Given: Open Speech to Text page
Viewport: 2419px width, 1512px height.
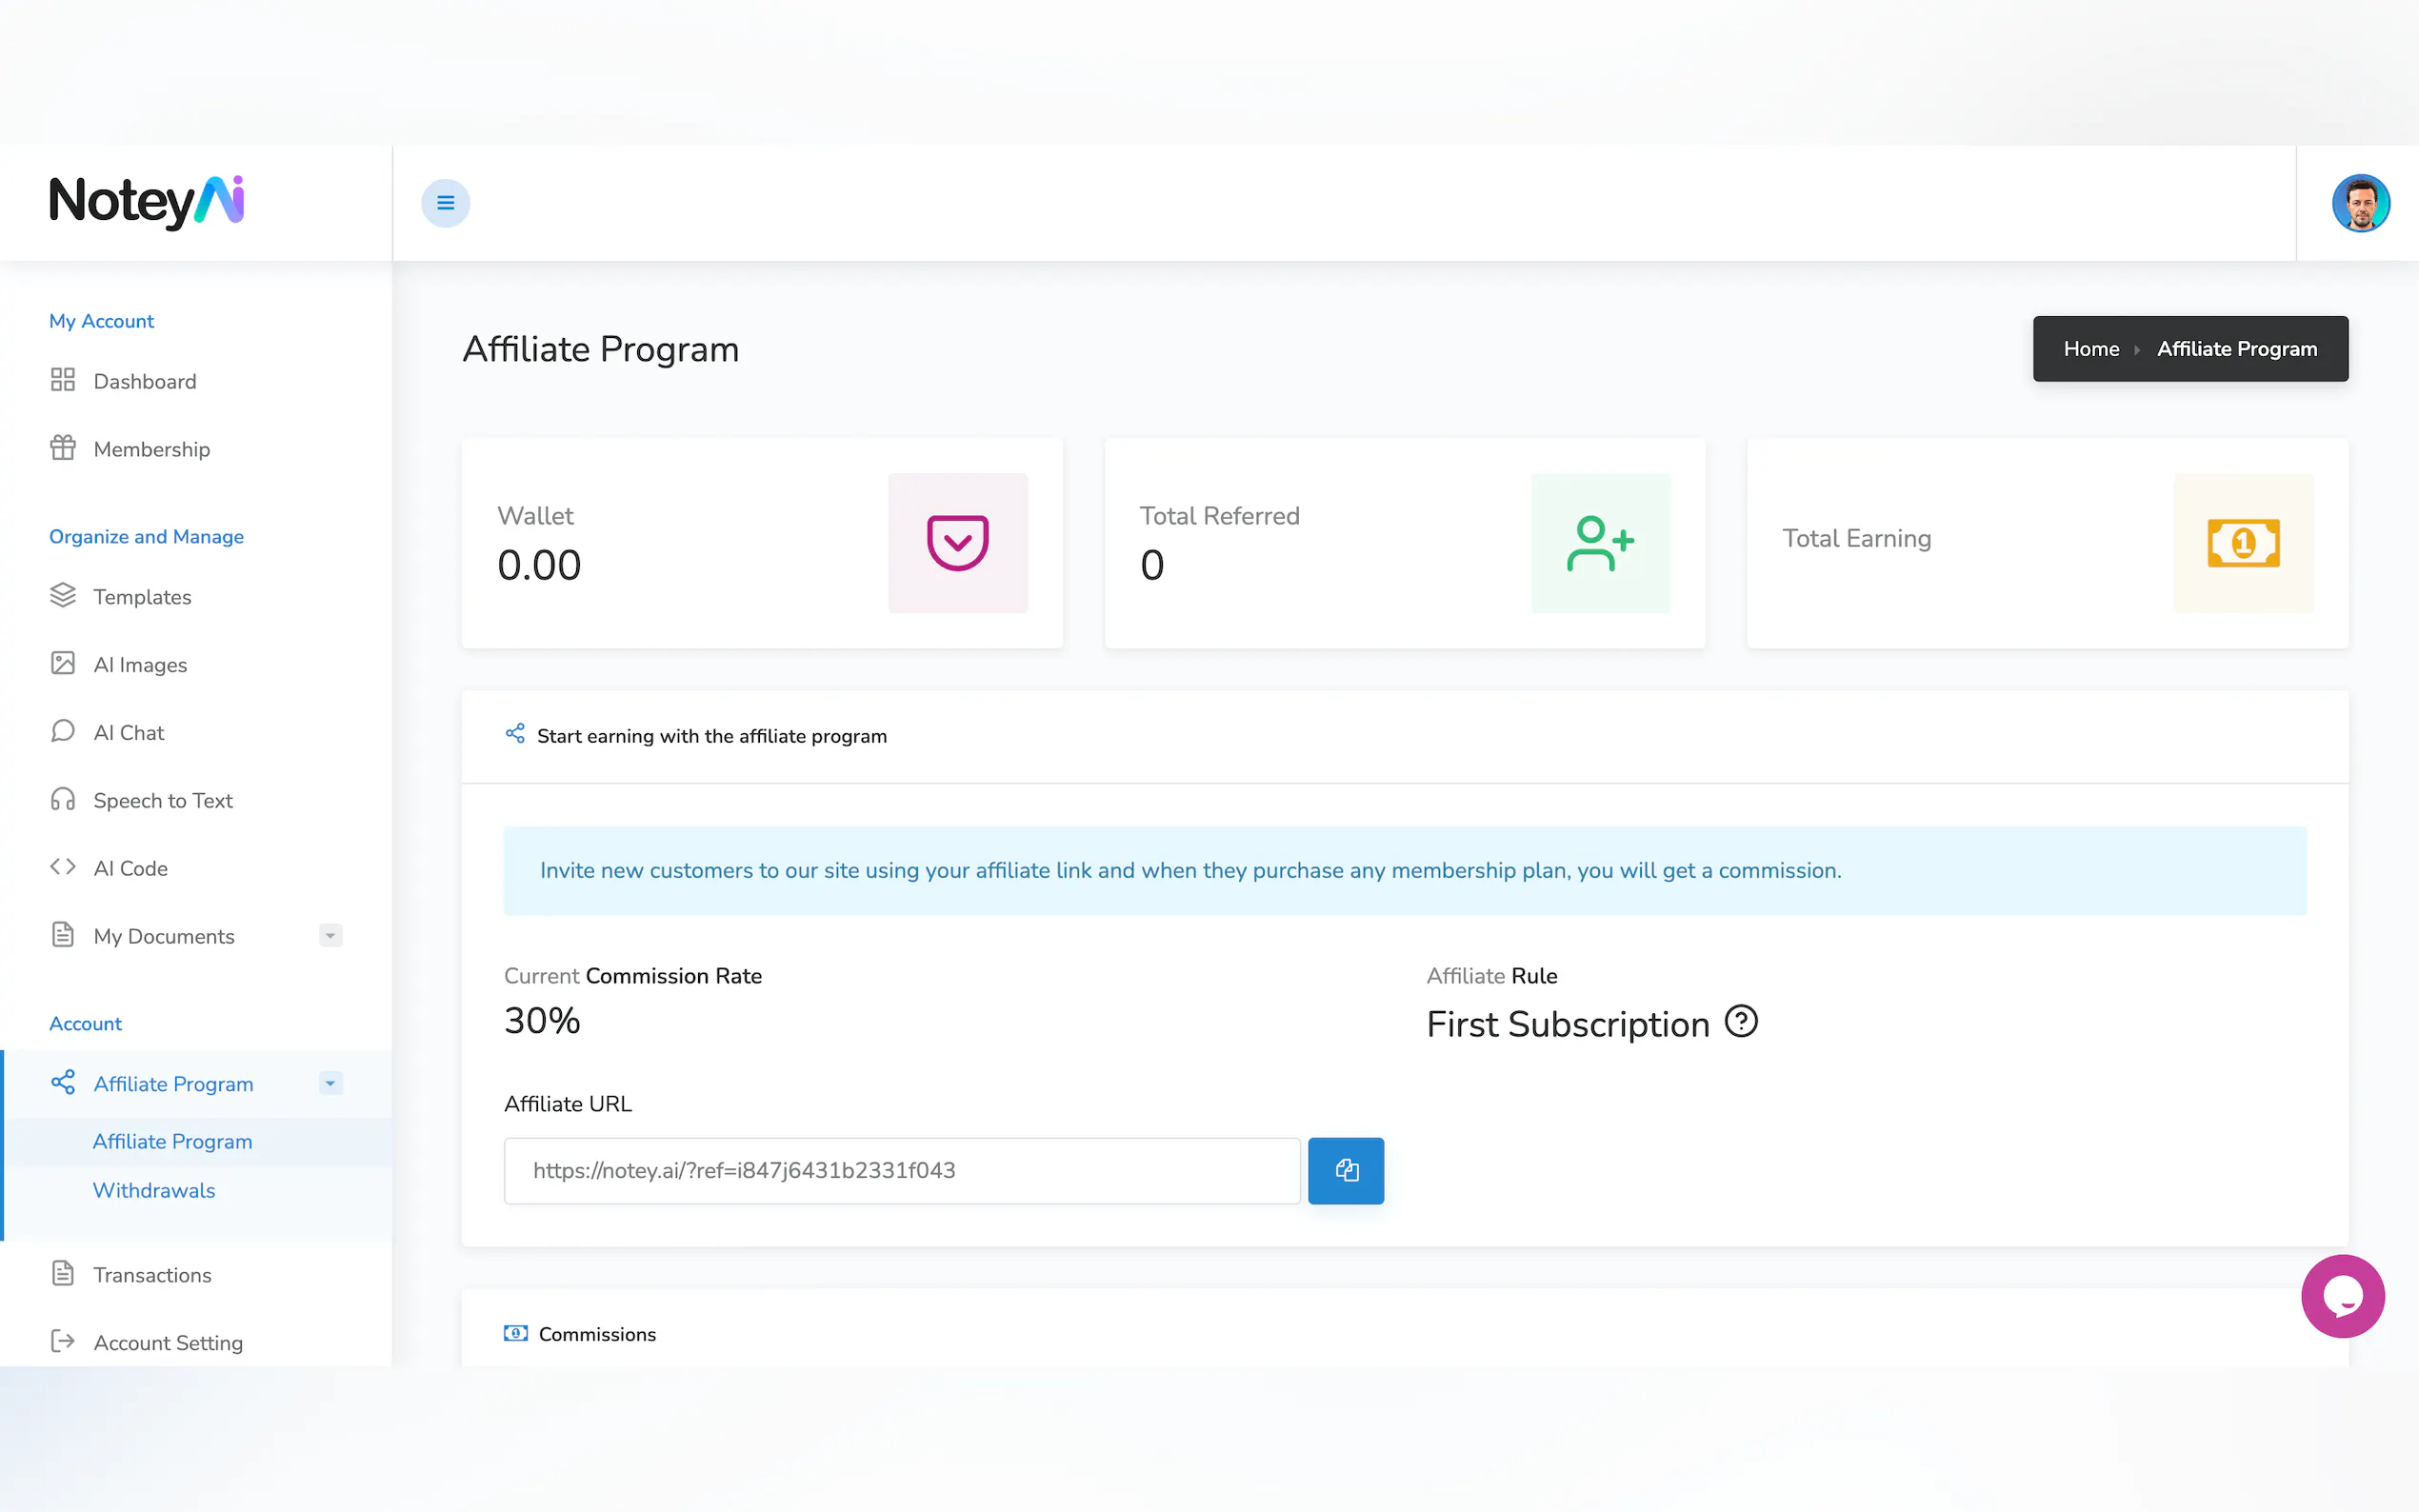Looking at the screenshot, I should [162, 800].
